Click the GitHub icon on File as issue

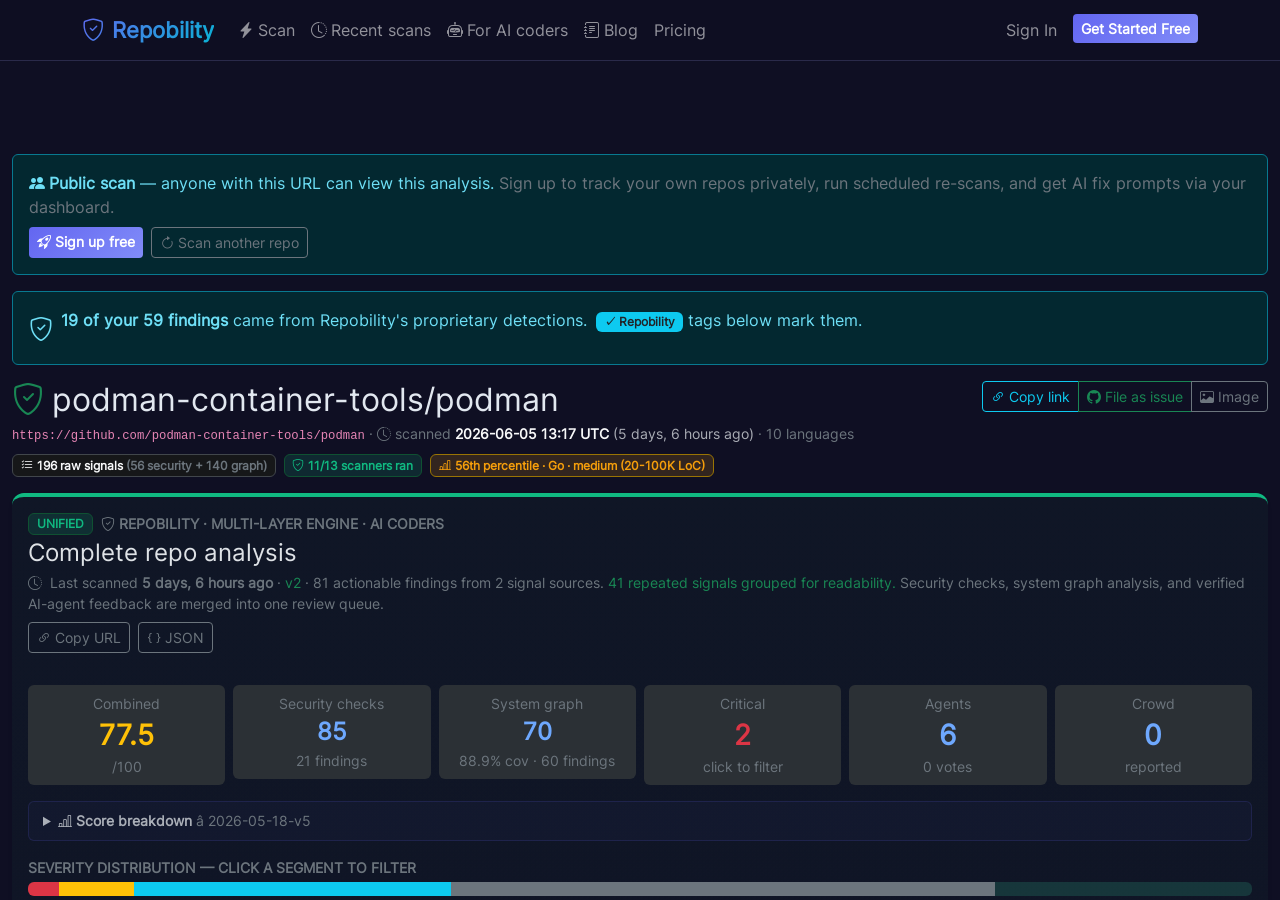pyautogui.click(x=1094, y=397)
